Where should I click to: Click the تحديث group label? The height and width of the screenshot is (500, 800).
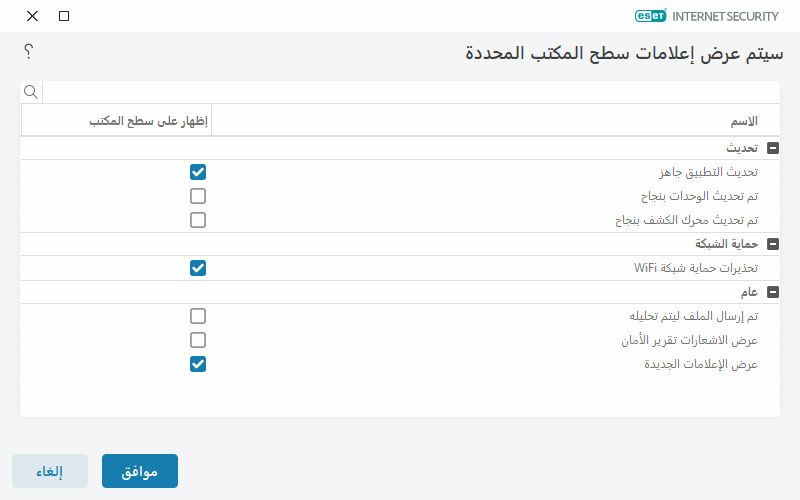[742, 148]
